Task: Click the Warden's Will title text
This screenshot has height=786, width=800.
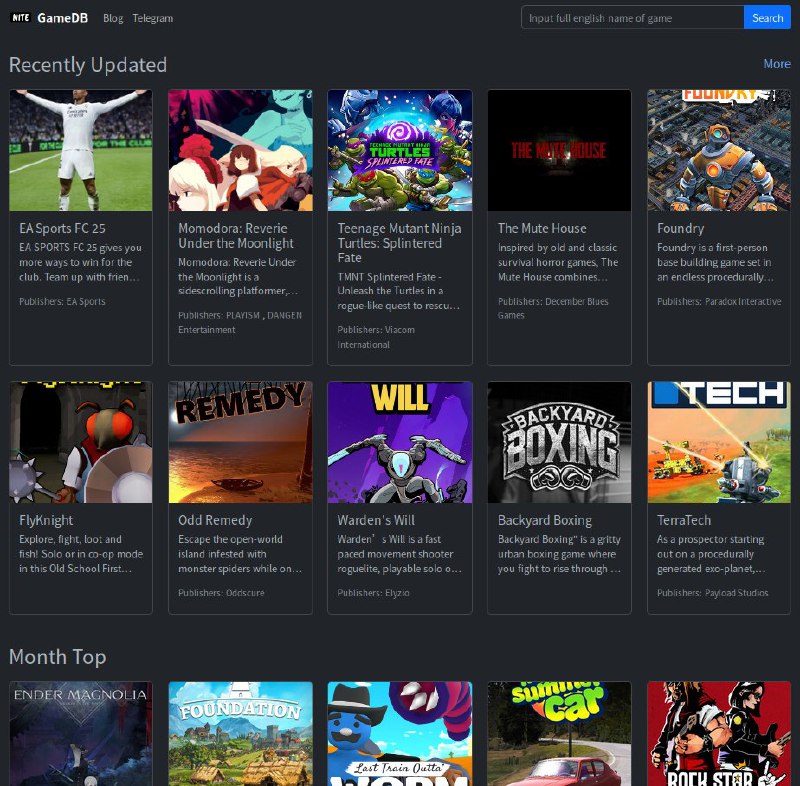Action: click(x=376, y=520)
